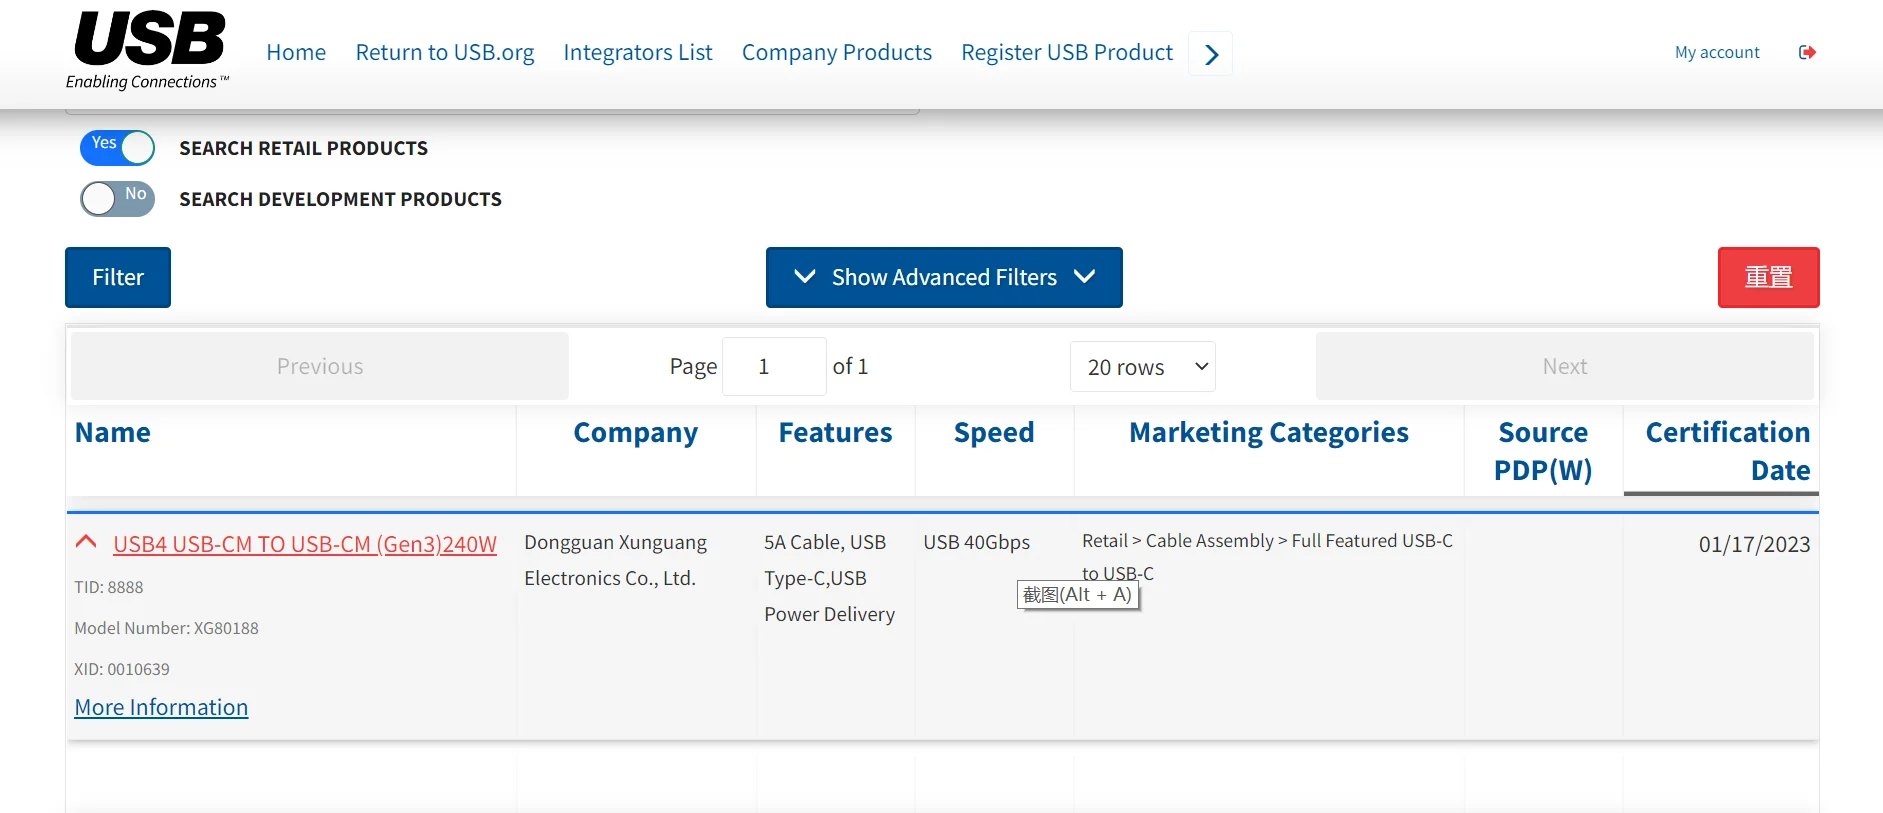Open the Home navigation item
1883x813 pixels.
[x=296, y=52]
